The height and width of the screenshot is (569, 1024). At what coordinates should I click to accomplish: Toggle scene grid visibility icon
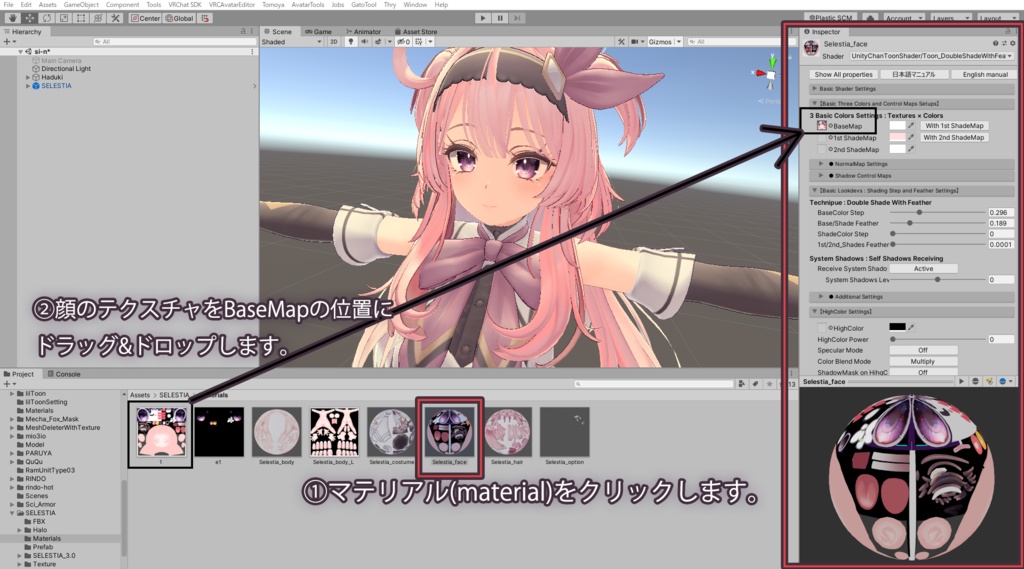pyautogui.click(x=419, y=42)
